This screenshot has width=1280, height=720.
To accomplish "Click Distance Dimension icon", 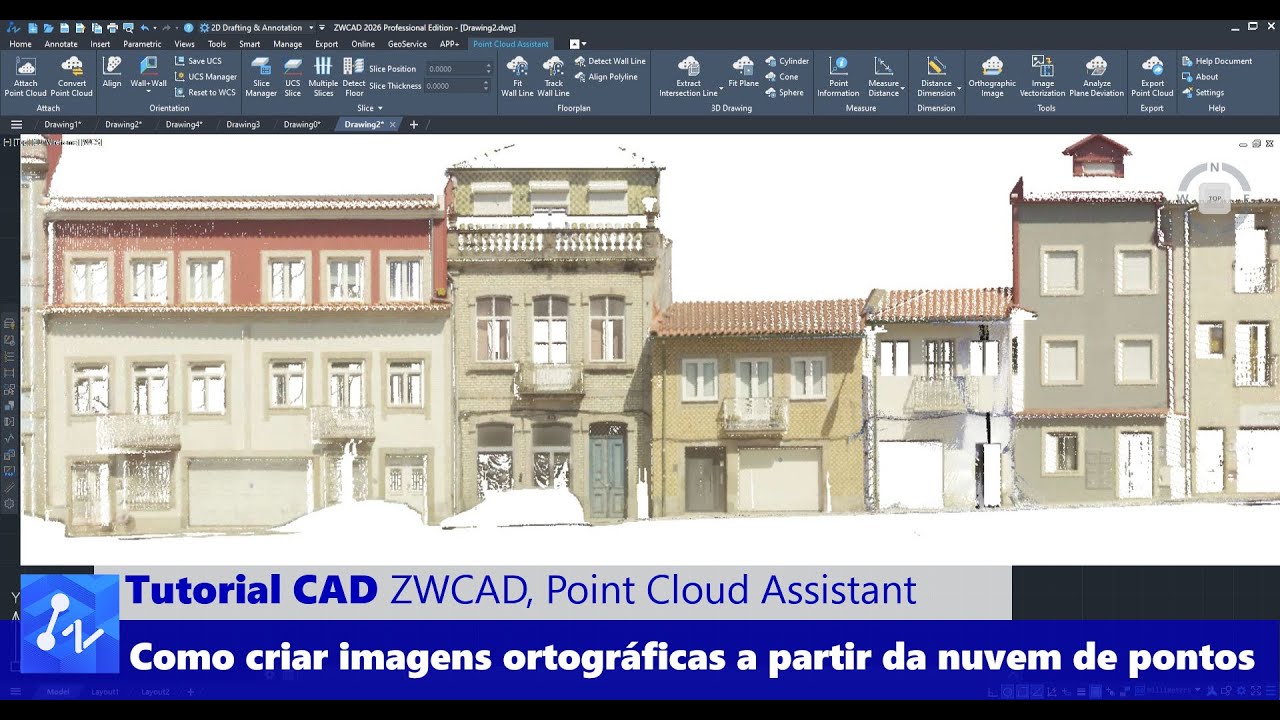I will 936,66.
